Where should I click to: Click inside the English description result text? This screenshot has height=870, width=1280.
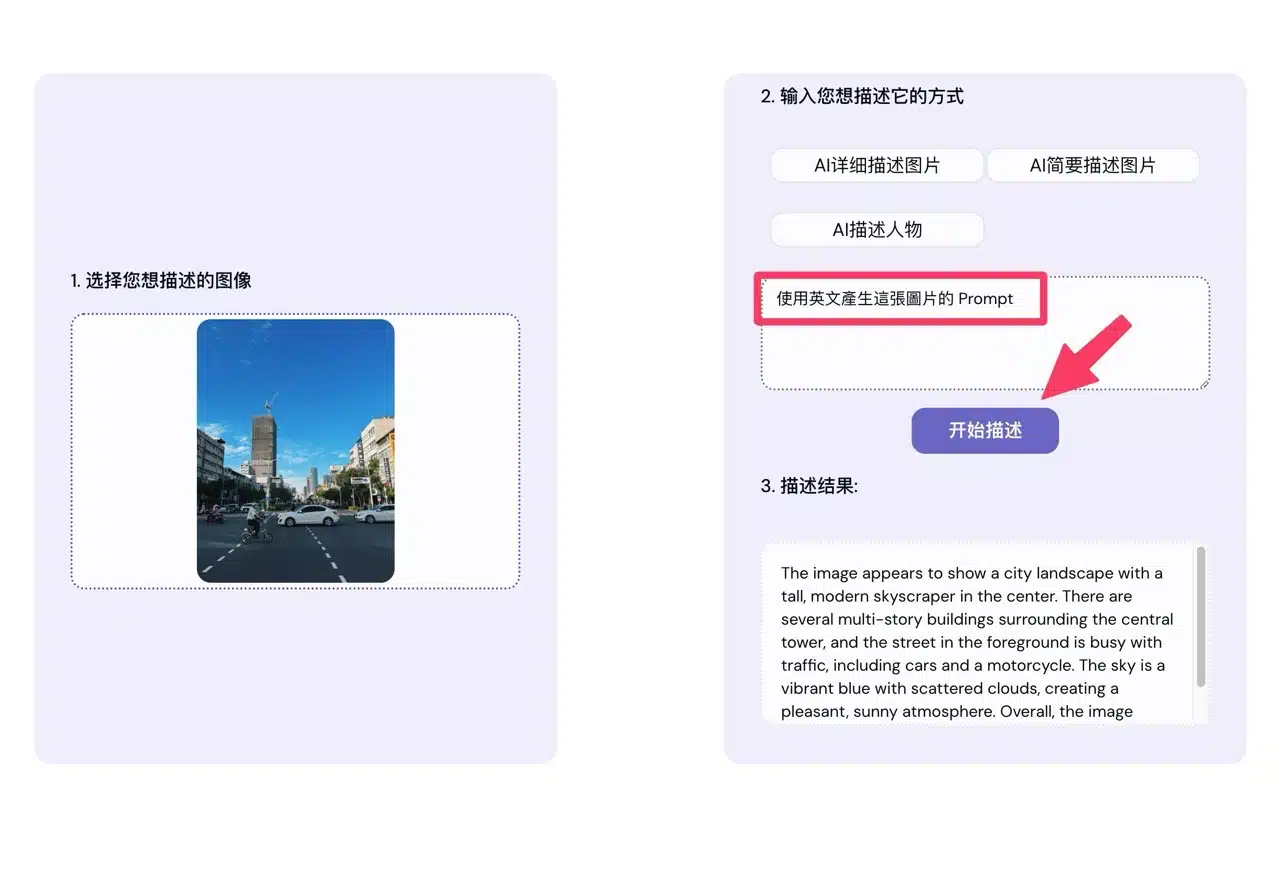click(975, 642)
